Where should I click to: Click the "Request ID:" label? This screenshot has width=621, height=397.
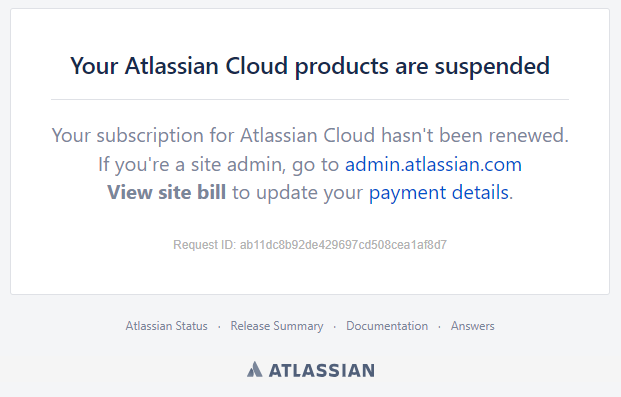click(x=205, y=245)
